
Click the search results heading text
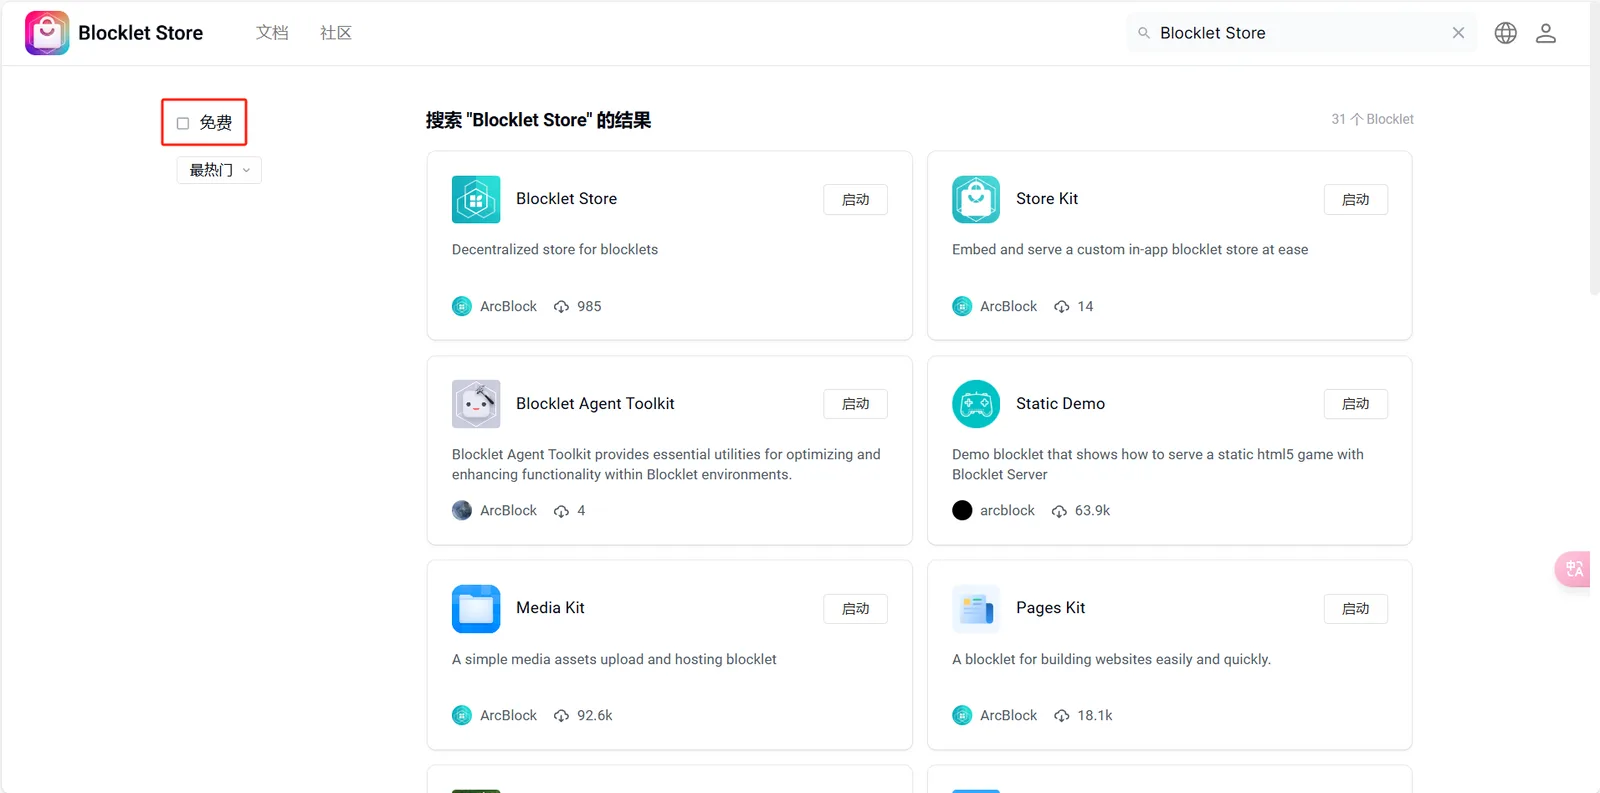click(538, 120)
